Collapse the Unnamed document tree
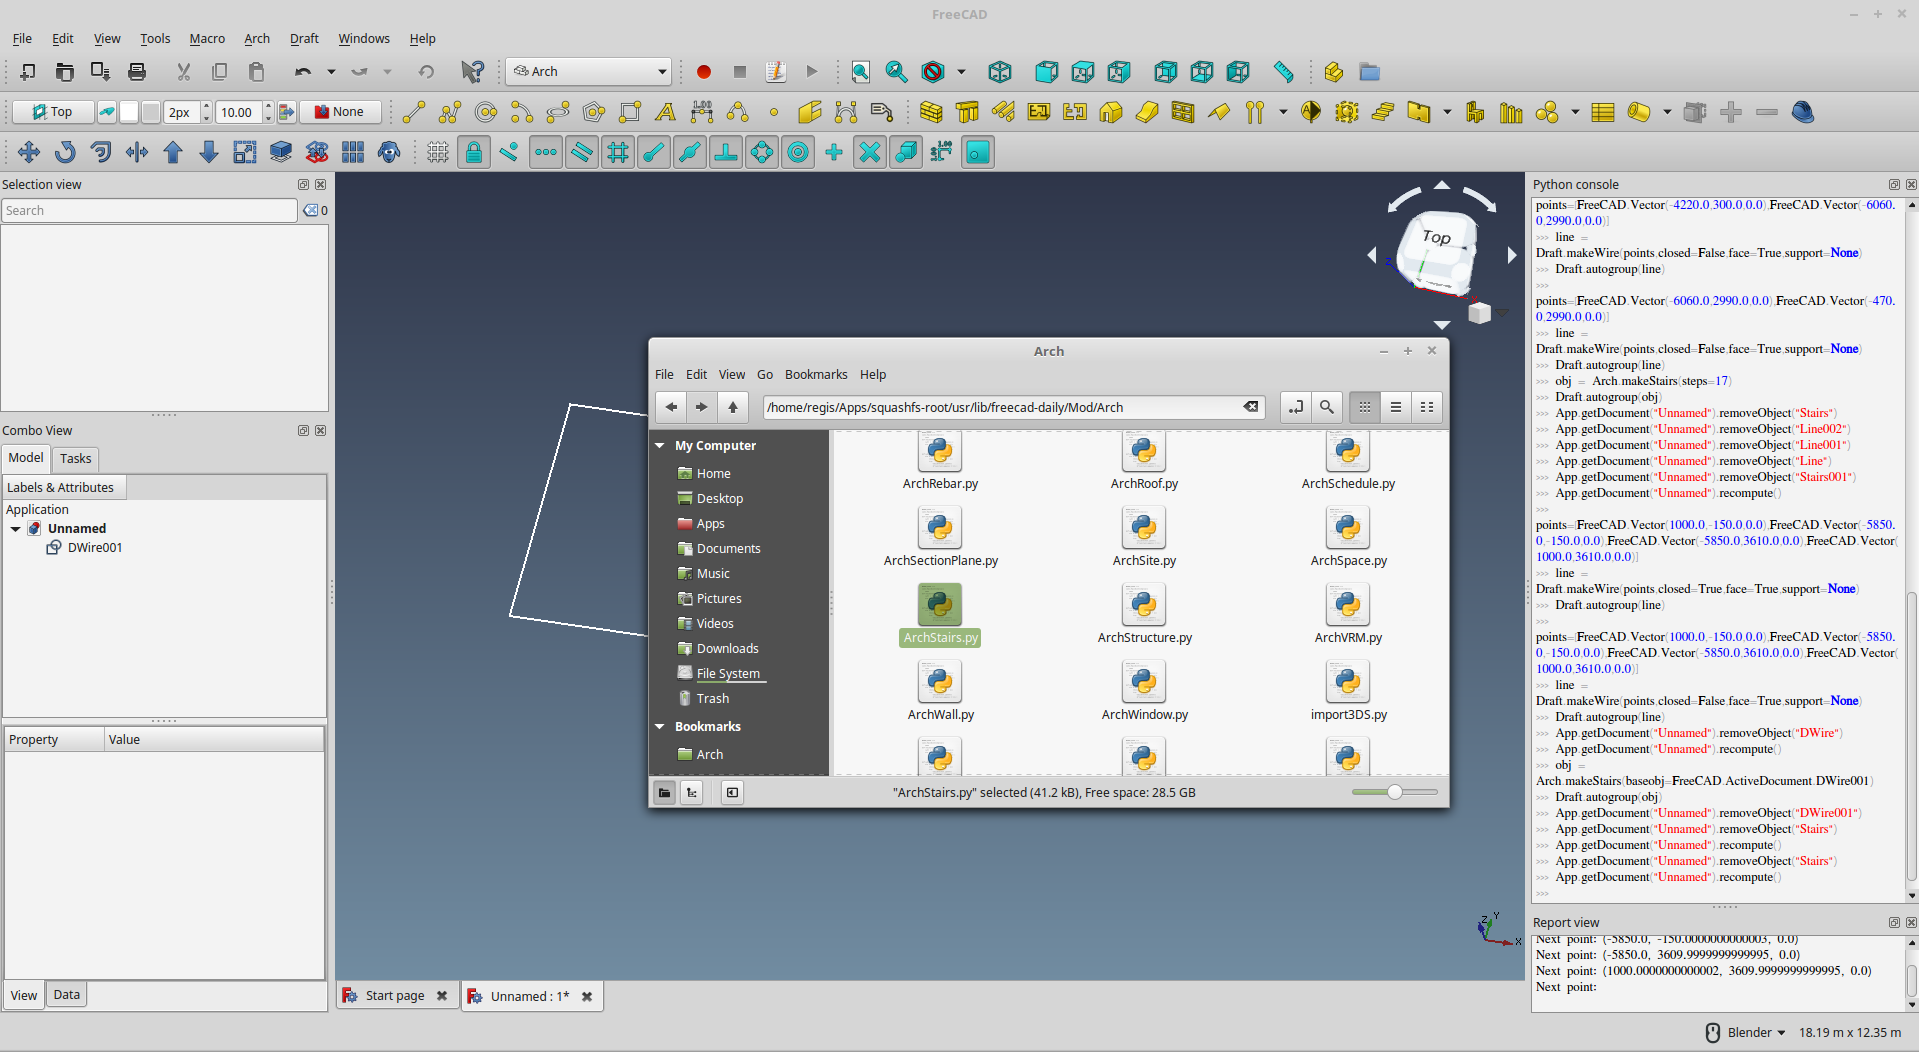1919x1052 pixels. click(x=15, y=528)
